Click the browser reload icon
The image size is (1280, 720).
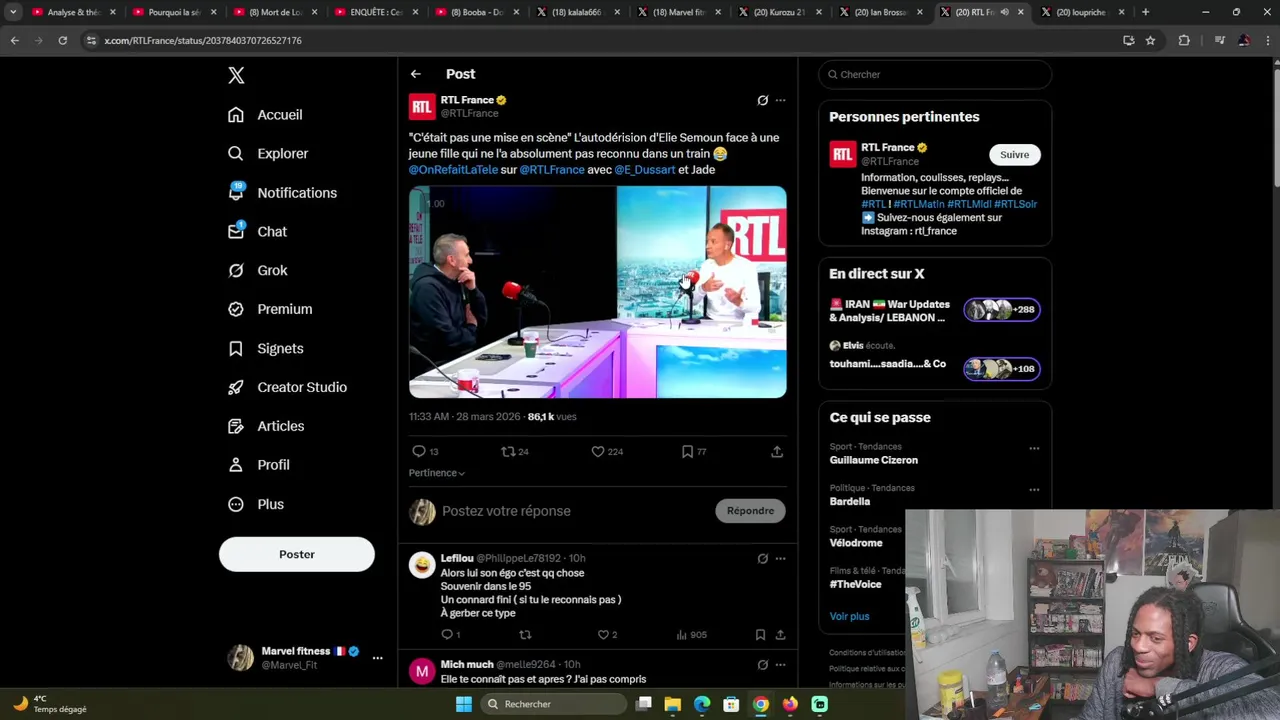(x=62, y=40)
